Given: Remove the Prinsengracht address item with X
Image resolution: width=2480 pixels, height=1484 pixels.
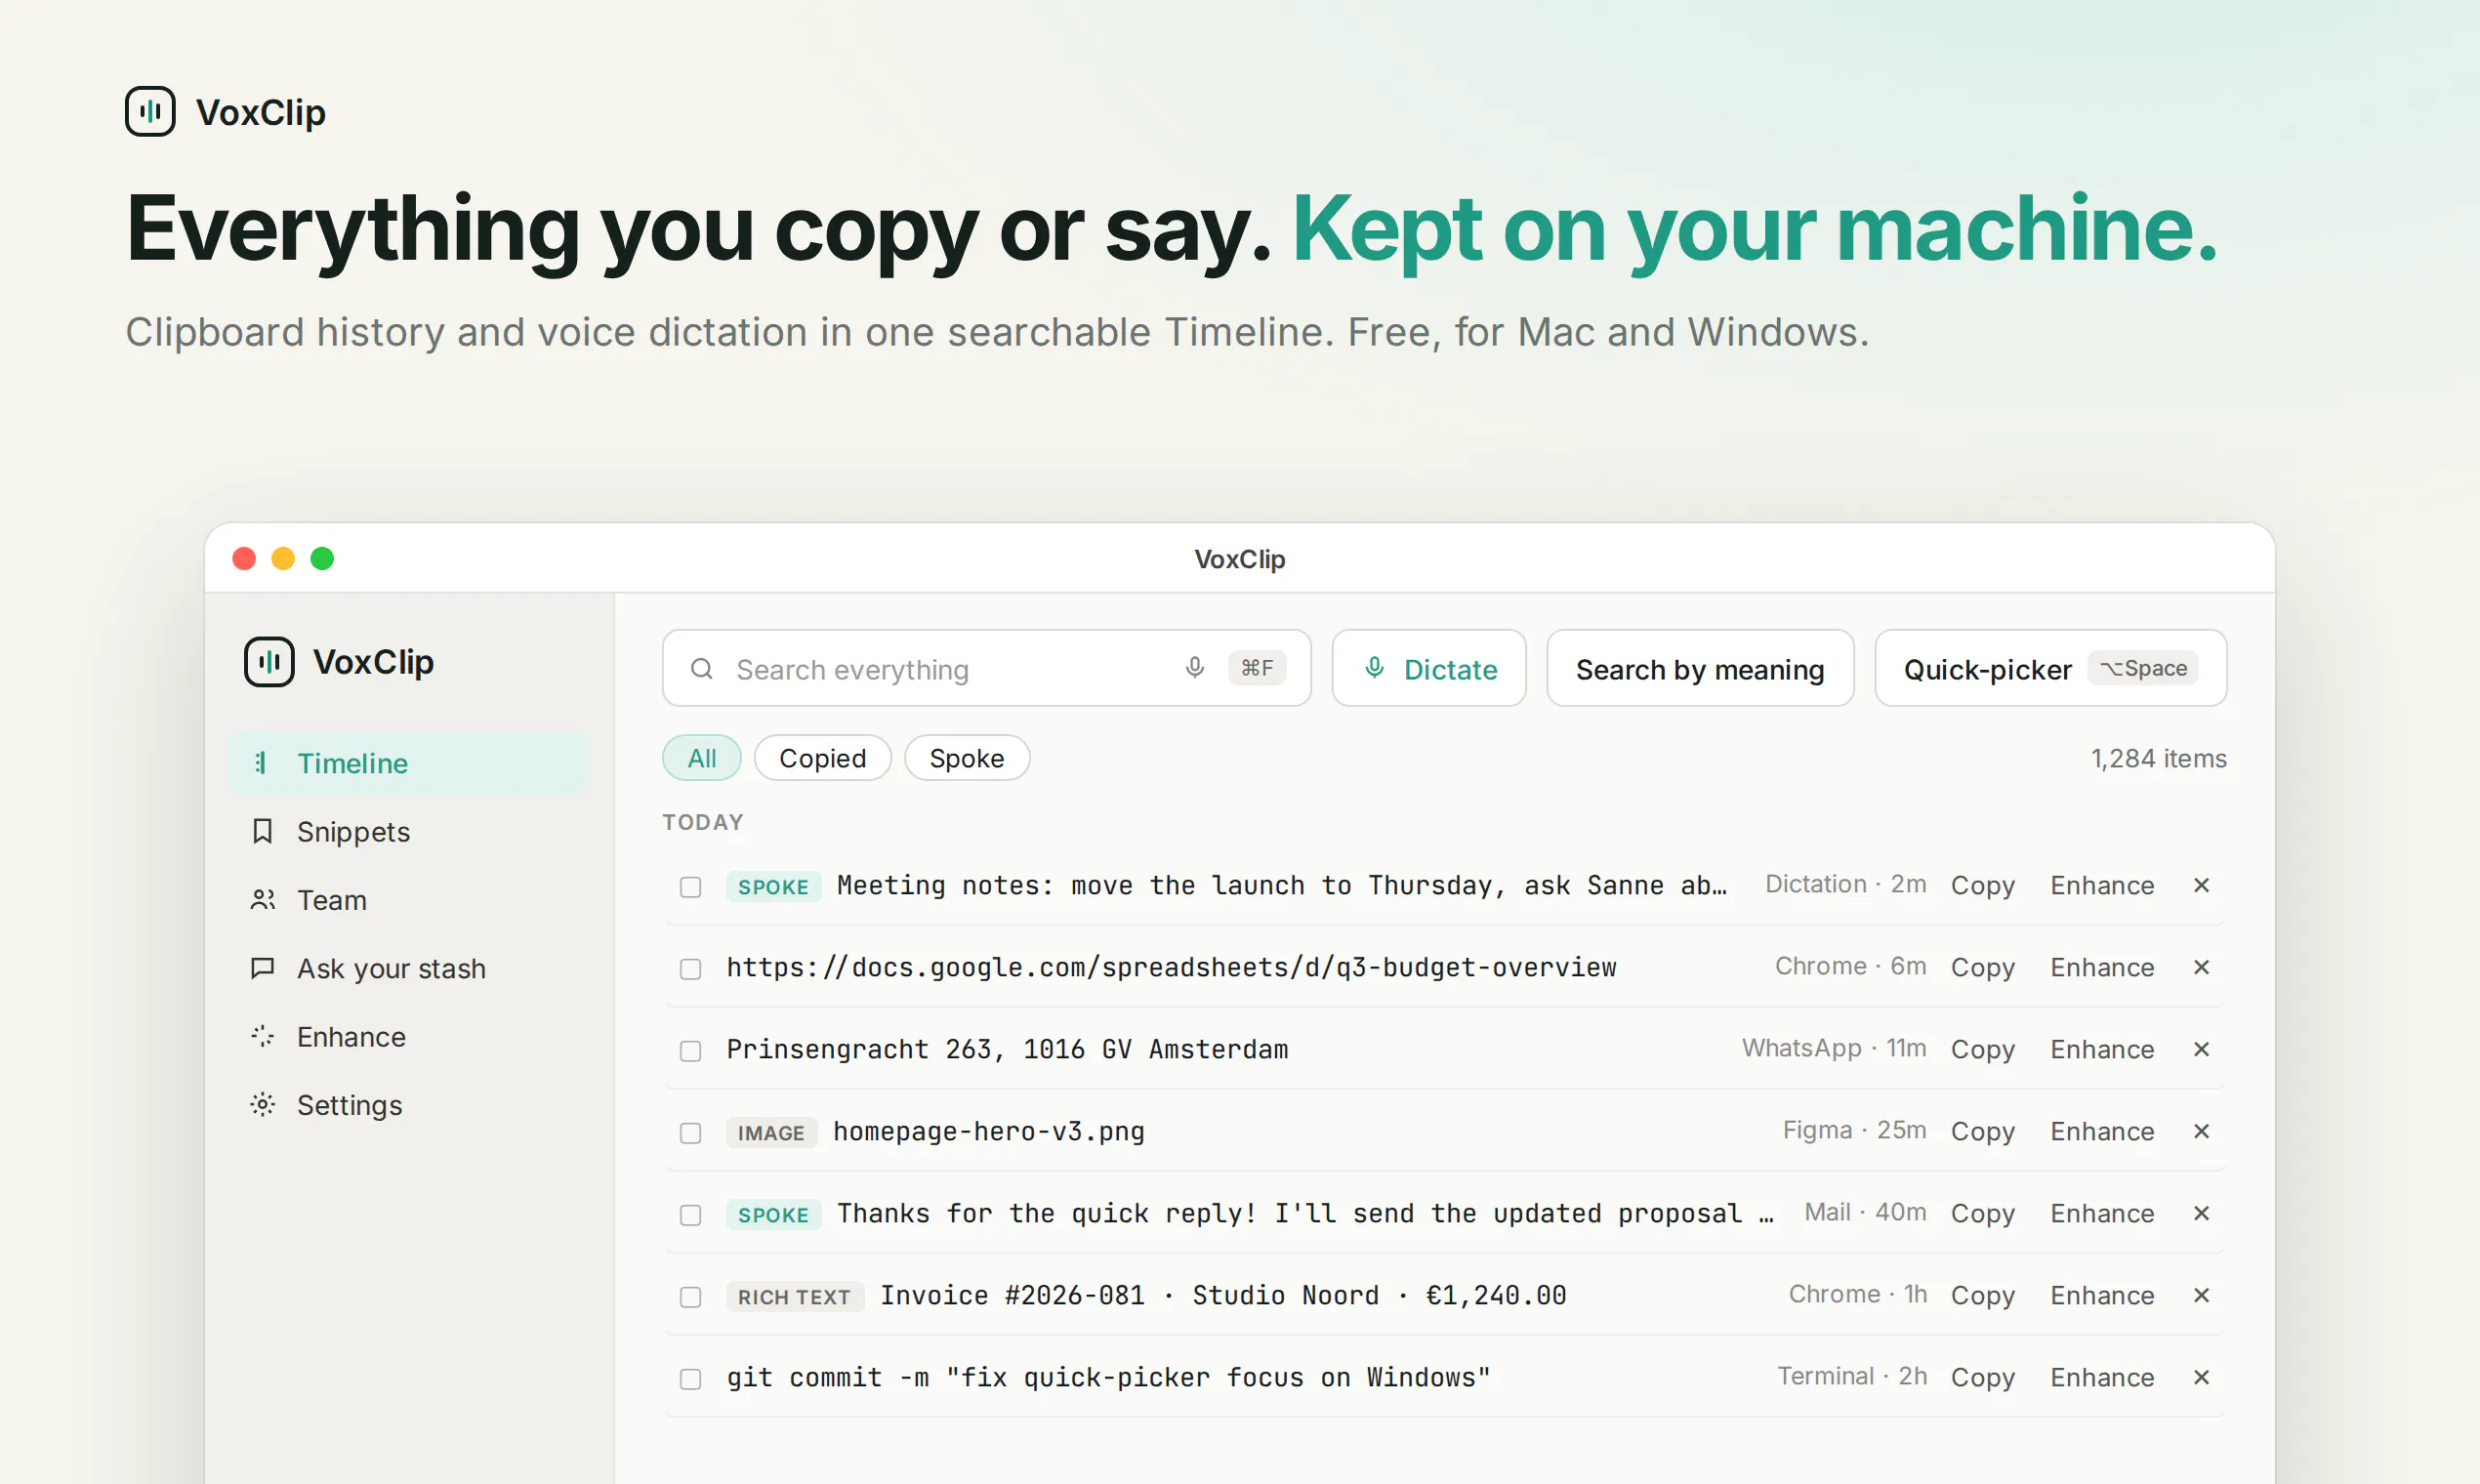Looking at the screenshot, I should [2201, 1049].
